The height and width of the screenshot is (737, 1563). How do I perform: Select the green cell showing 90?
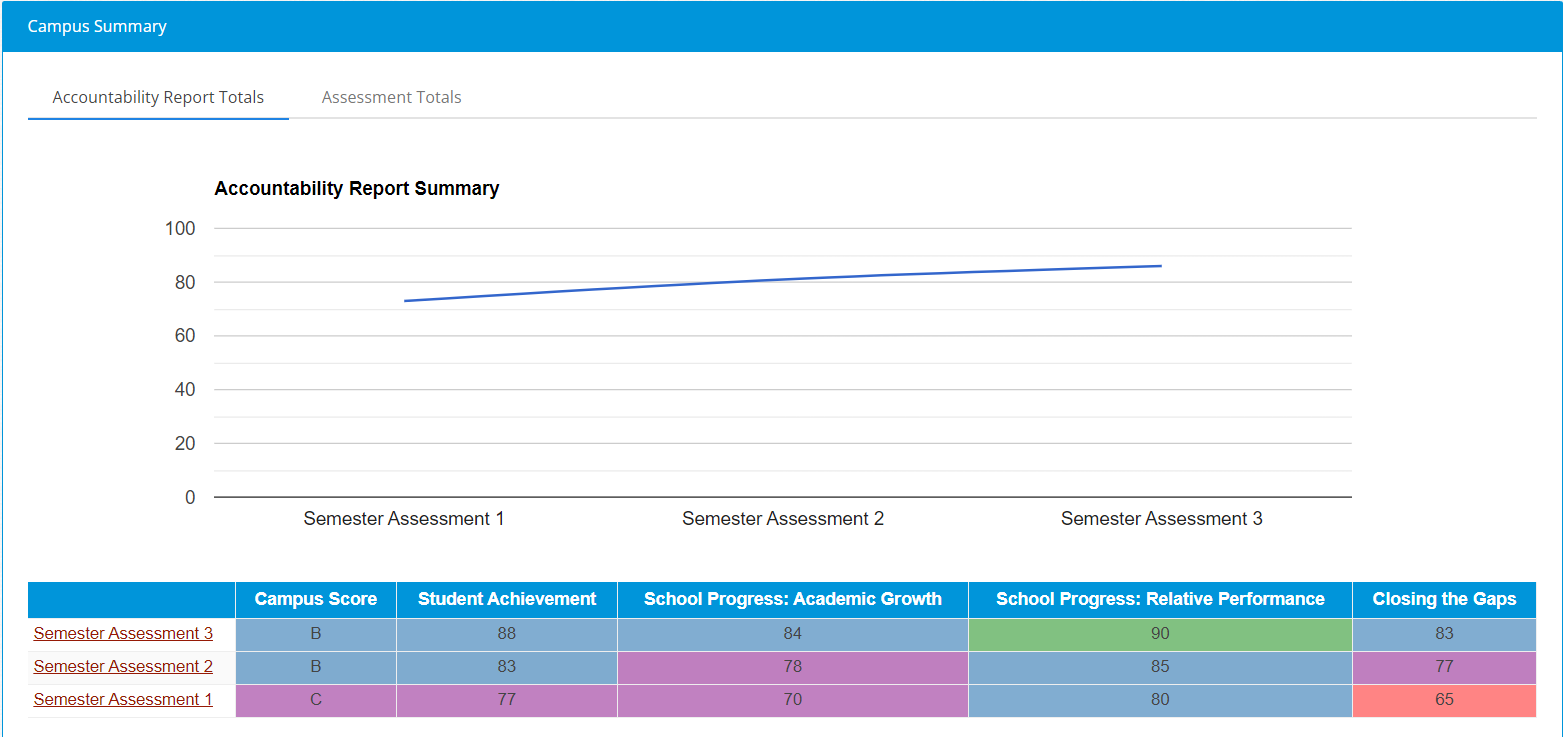pos(1160,634)
